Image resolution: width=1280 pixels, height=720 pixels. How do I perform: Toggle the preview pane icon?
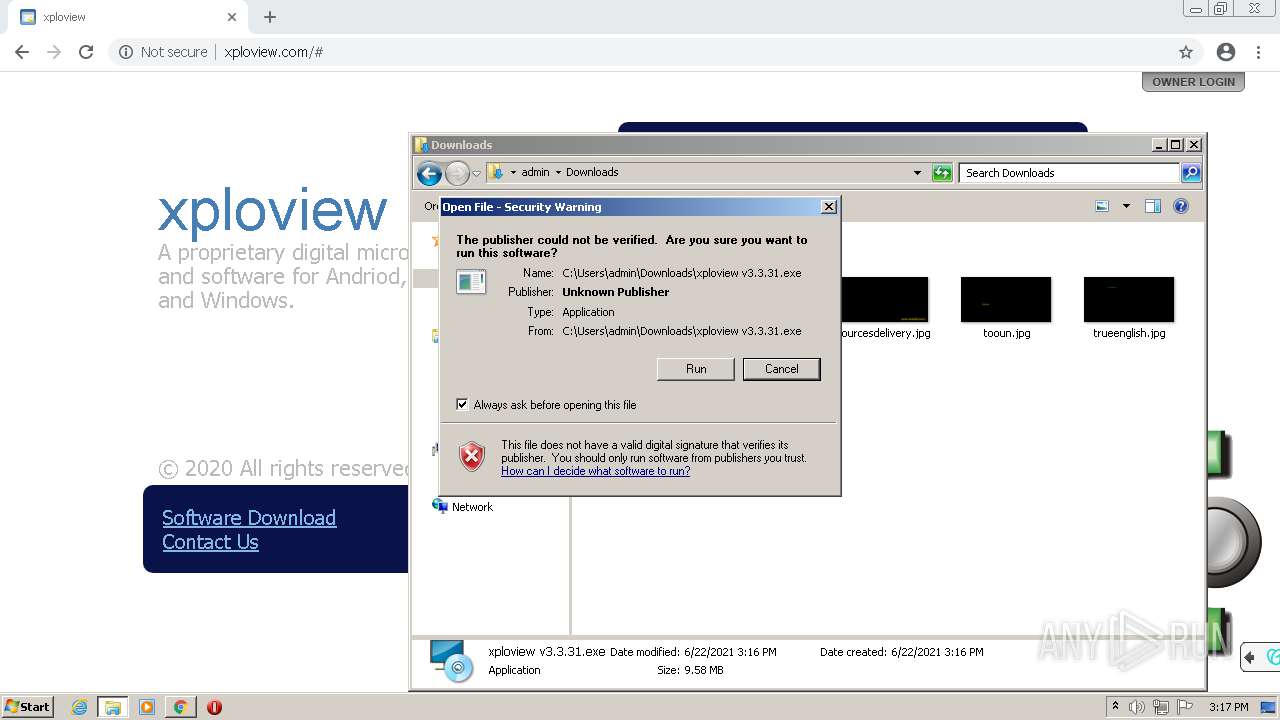pyautogui.click(x=1153, y=206)
